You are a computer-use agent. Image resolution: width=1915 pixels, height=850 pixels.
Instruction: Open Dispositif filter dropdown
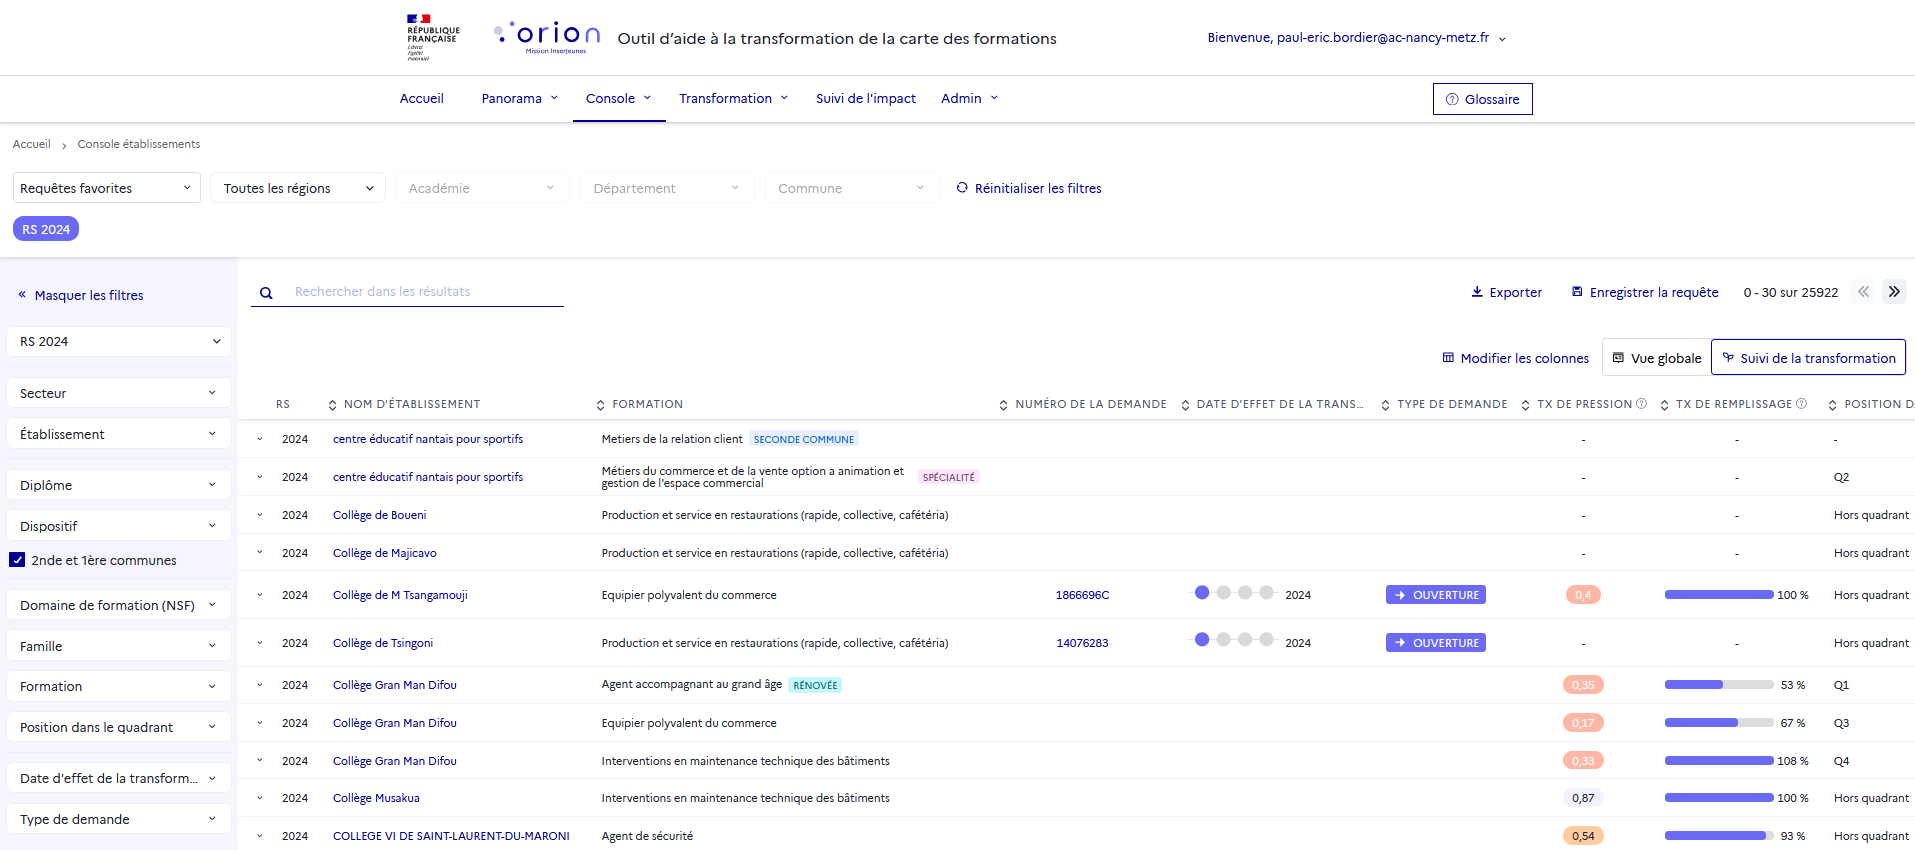(119, 526)
